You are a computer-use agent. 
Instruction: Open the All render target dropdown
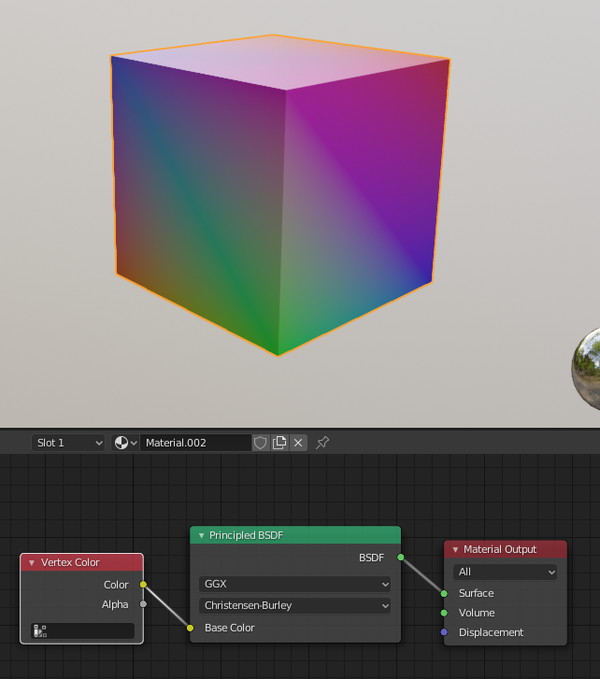(x=505, y=572)
